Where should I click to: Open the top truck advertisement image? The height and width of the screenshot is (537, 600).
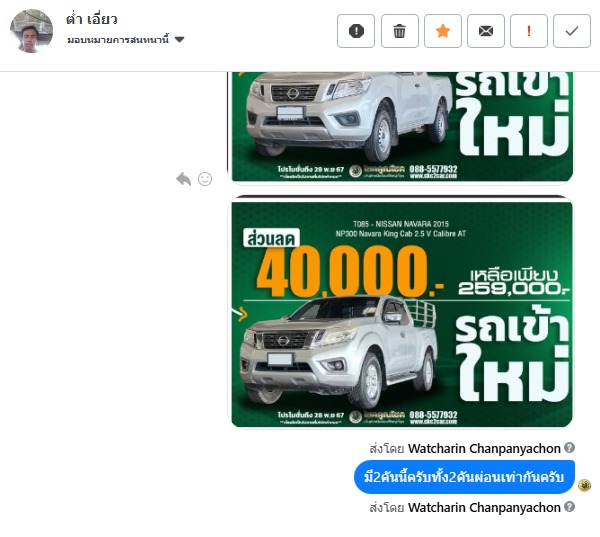401,127
